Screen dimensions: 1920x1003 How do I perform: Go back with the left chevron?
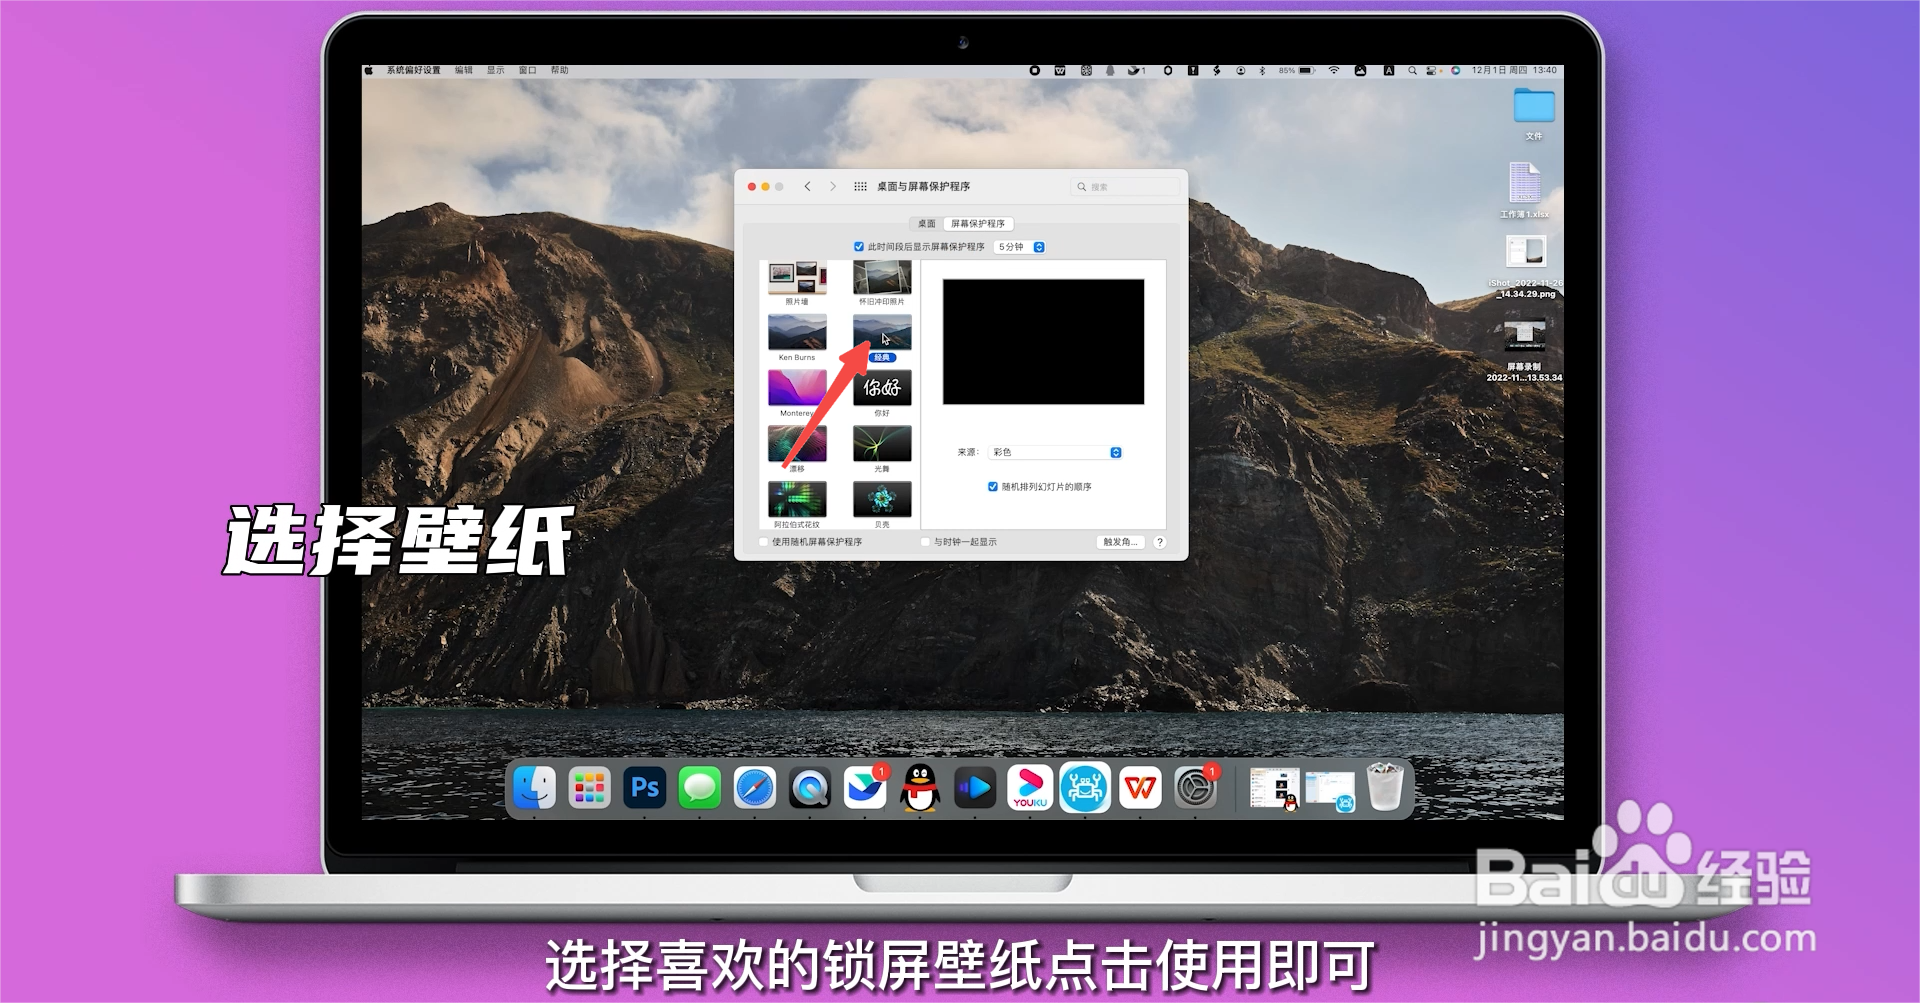807,186
